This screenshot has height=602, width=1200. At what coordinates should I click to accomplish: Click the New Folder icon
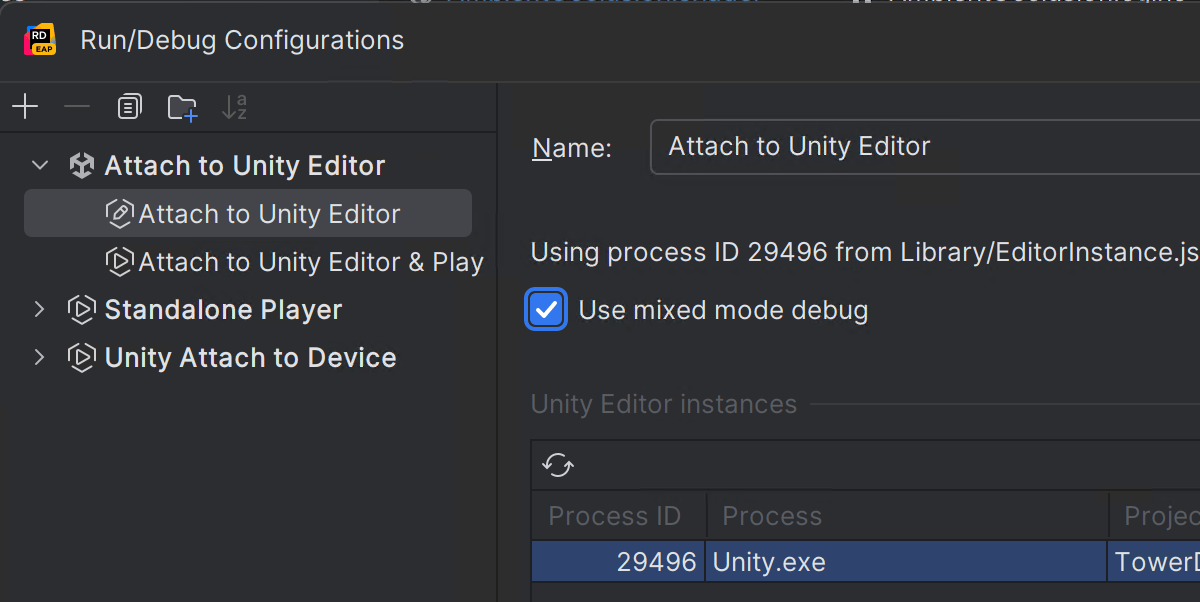point(182,108)
